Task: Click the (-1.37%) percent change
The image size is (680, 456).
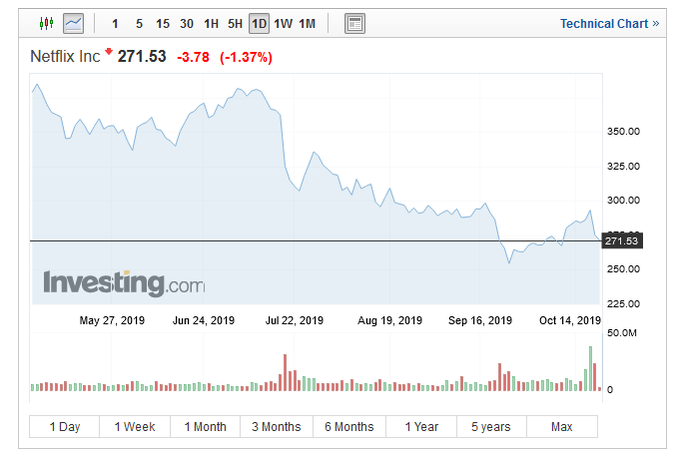Action: pos(246,57)
